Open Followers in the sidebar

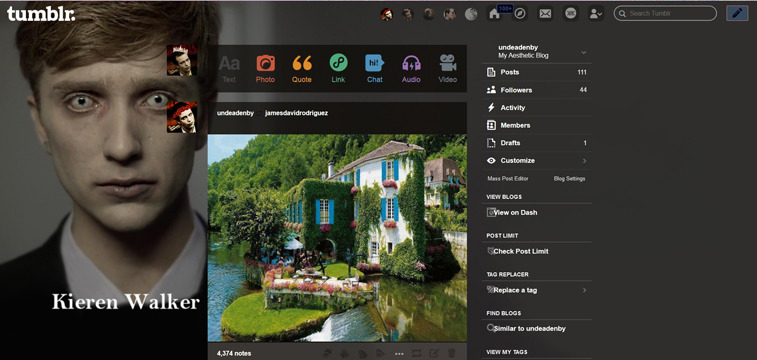[x=536, y=90]
